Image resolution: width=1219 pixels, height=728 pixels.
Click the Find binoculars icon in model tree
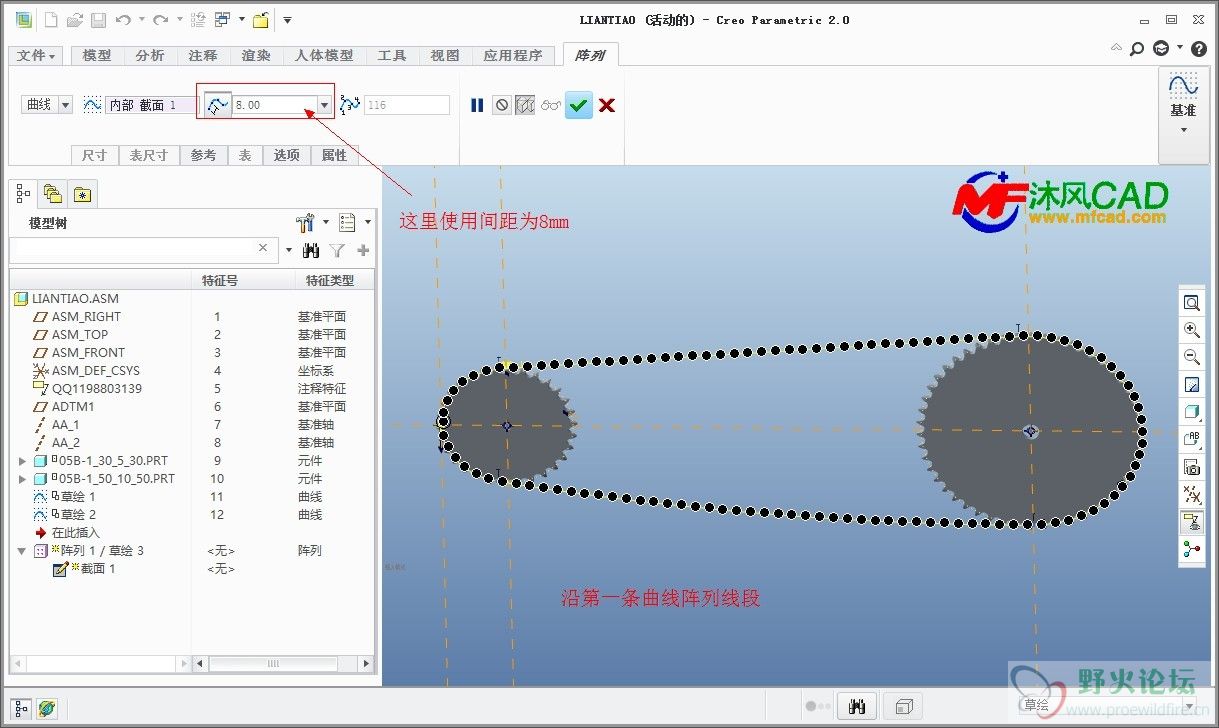311,250
